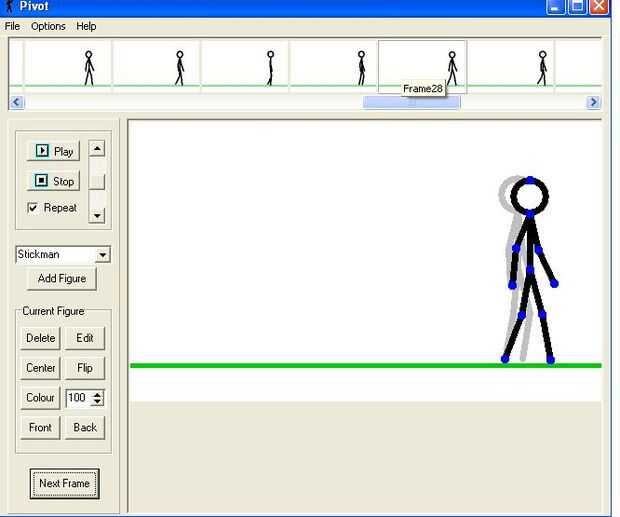
Task: Select the fourth frame thumbnail
Action: (334, 66)
